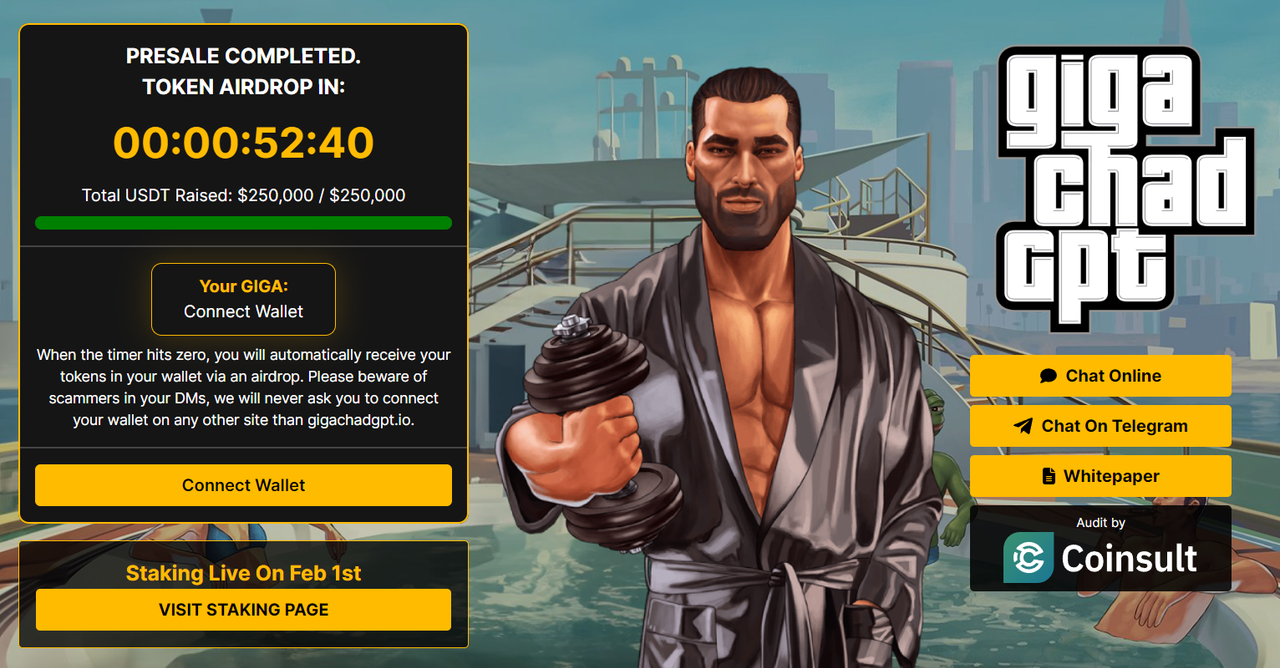Open the Whitepaper button

(x=1100, y=476)
